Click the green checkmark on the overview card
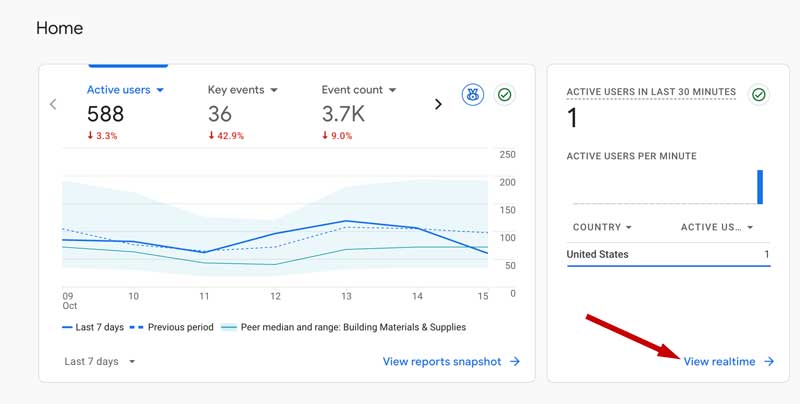The image size is (800, 404). coord(504,95)
